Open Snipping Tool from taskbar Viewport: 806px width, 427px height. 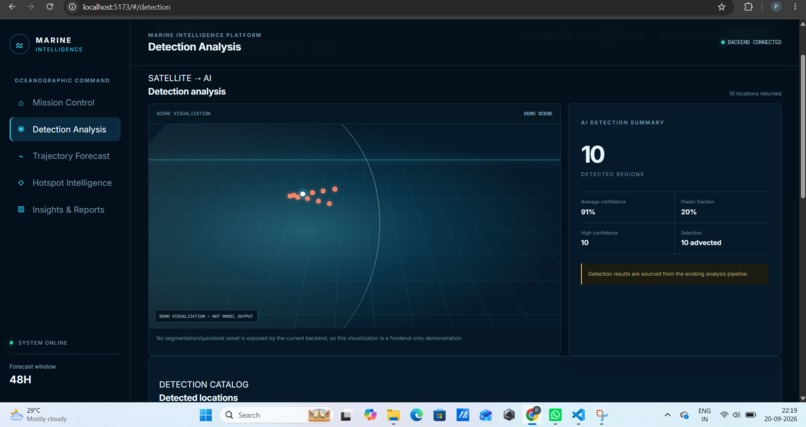click(x=601, y=415)
